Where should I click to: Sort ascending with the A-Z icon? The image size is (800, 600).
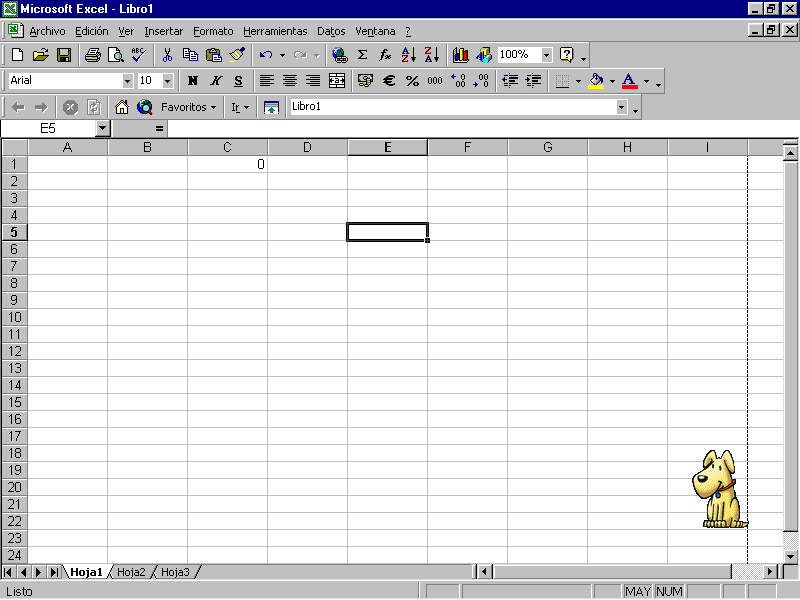(x=409, y=55)
